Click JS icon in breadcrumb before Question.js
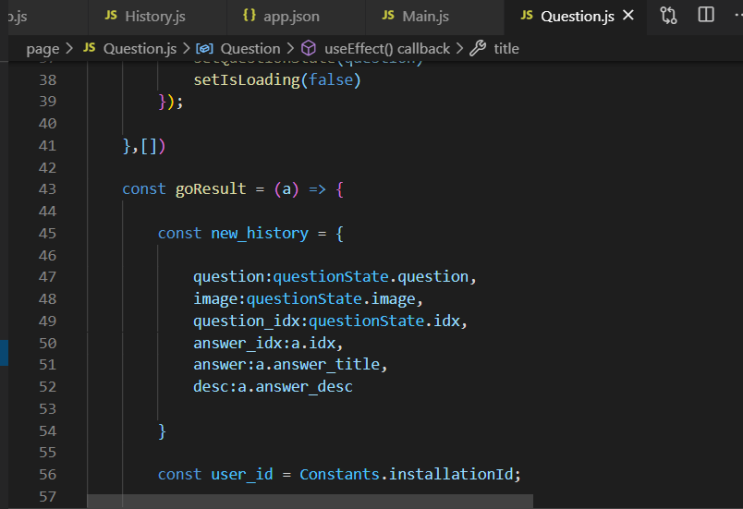Screen dimensions: 743x509 (x=89, y=48)
